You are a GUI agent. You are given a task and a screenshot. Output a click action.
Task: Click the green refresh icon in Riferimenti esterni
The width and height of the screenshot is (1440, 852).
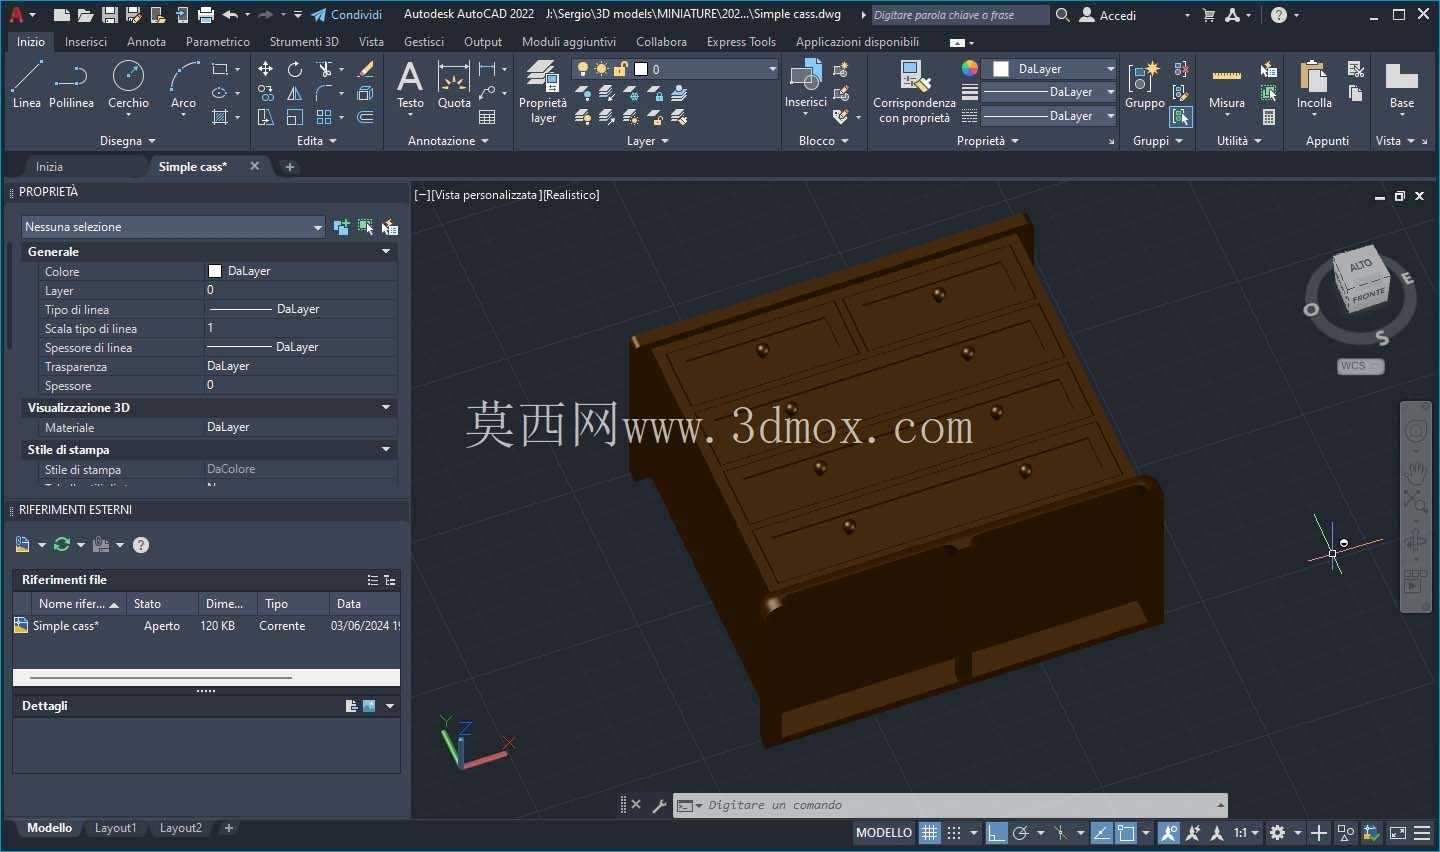tap(62, 544)
